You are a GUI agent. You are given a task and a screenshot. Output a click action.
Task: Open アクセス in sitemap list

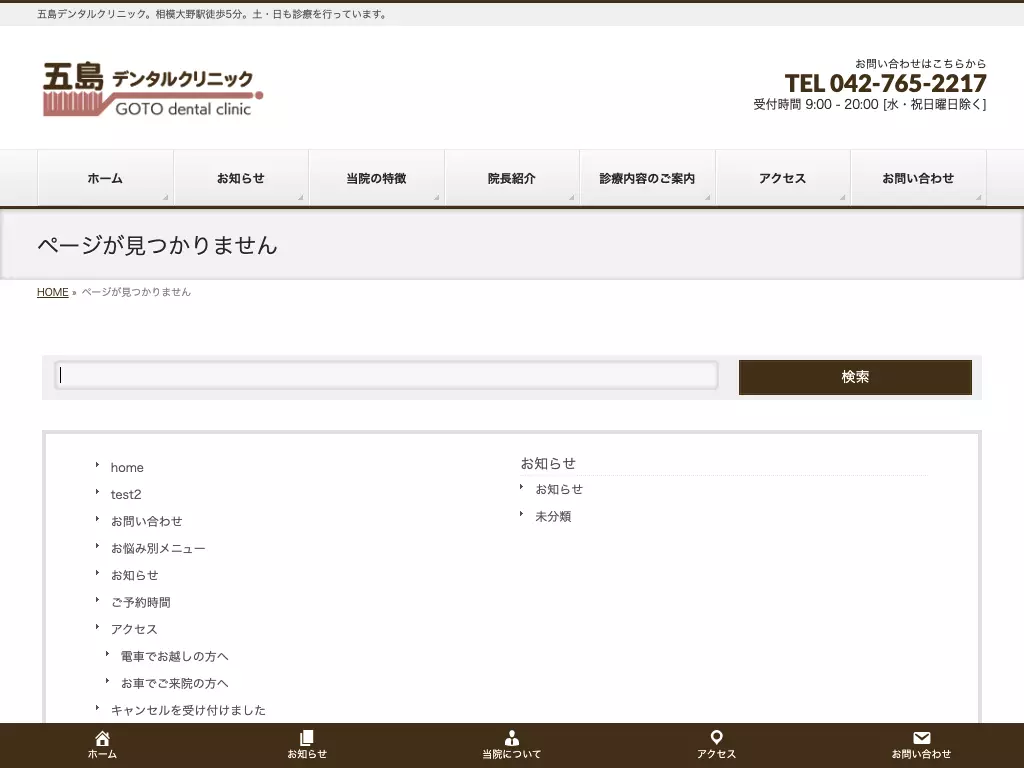[x=134, y=629]
